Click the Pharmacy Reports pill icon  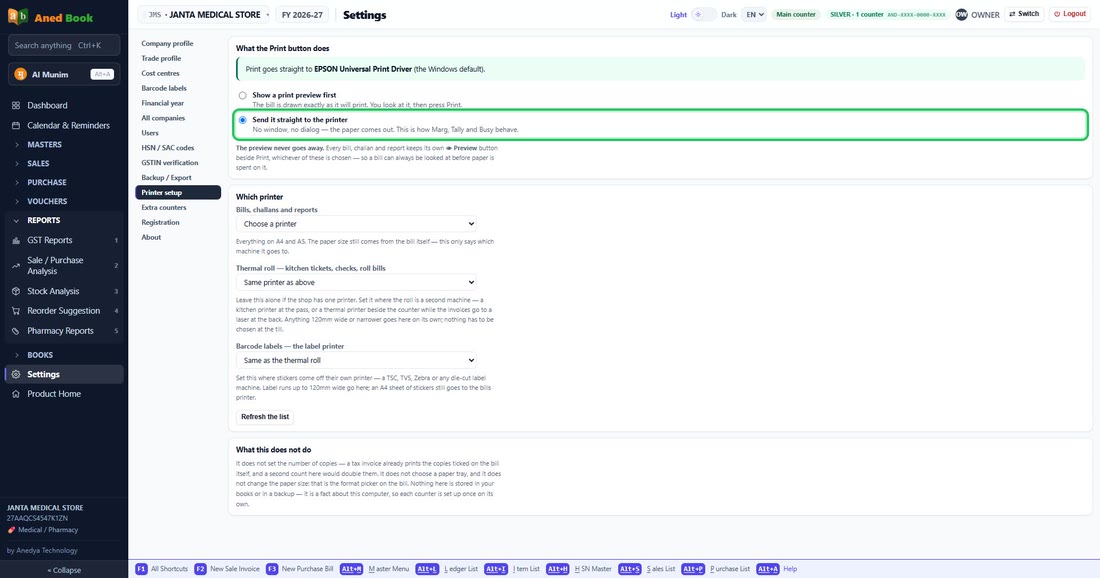[16, 331]
